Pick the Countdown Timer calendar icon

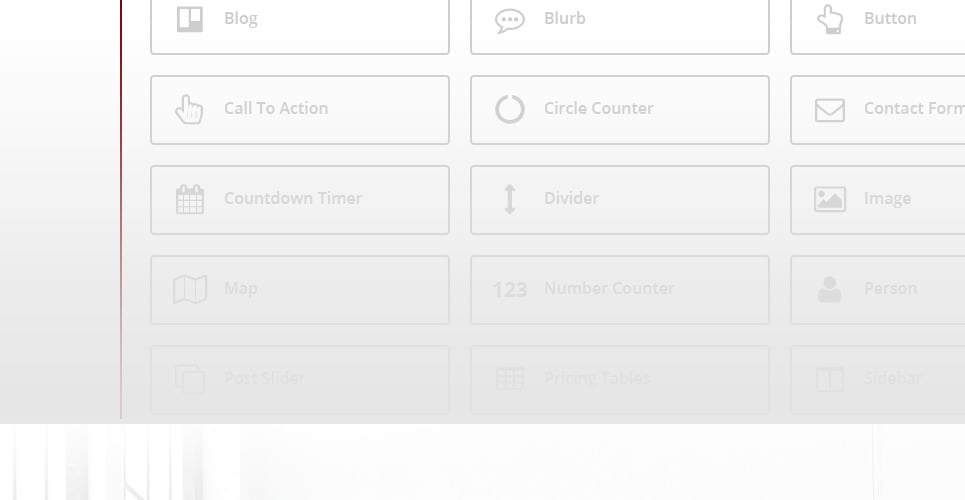click(x=190, y=199)
